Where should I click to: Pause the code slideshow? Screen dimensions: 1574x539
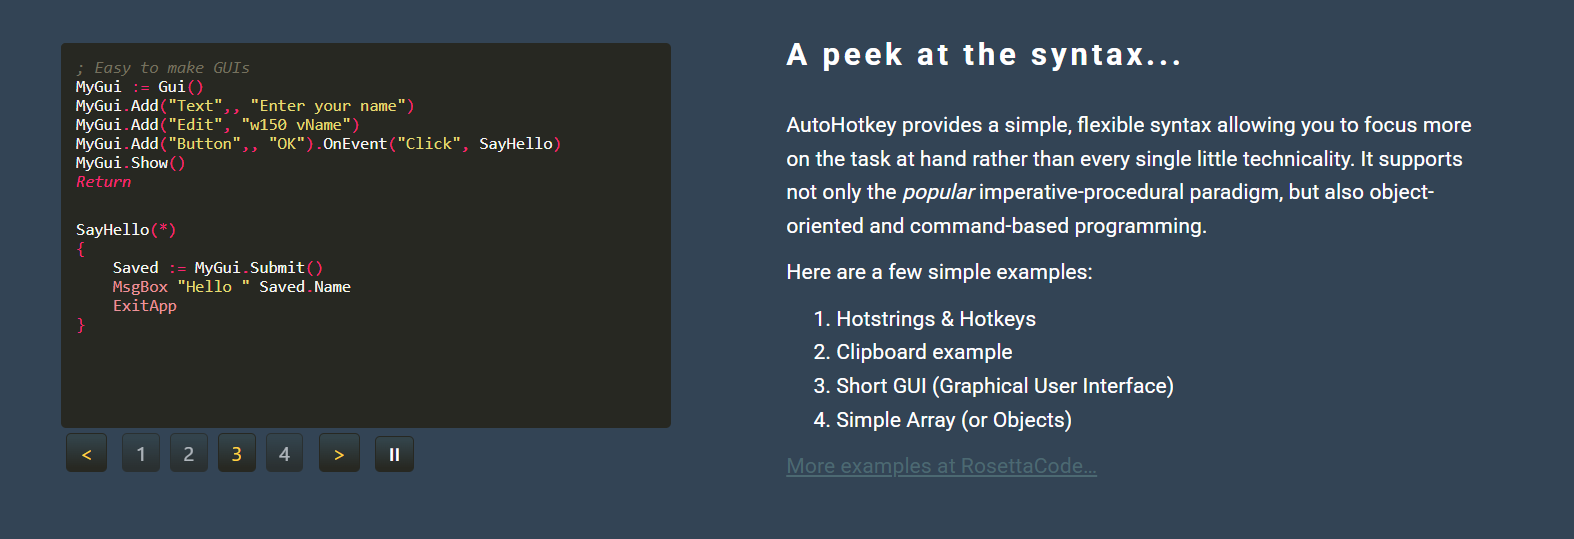(394, 454)
